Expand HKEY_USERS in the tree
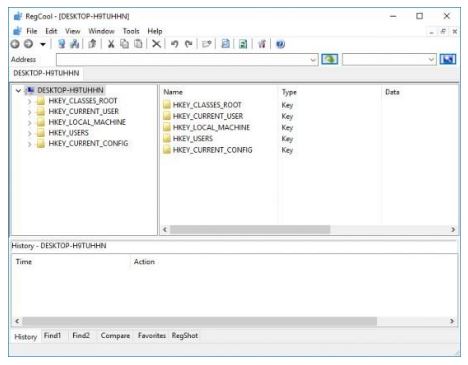Viewport: 468px width, 365px height. pos(29,133)
